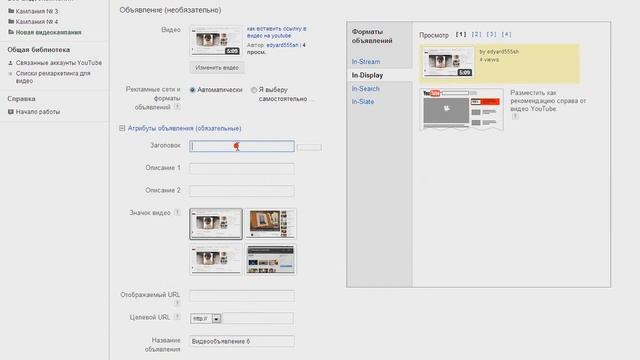Click Изменить видео button

[217, 68]
